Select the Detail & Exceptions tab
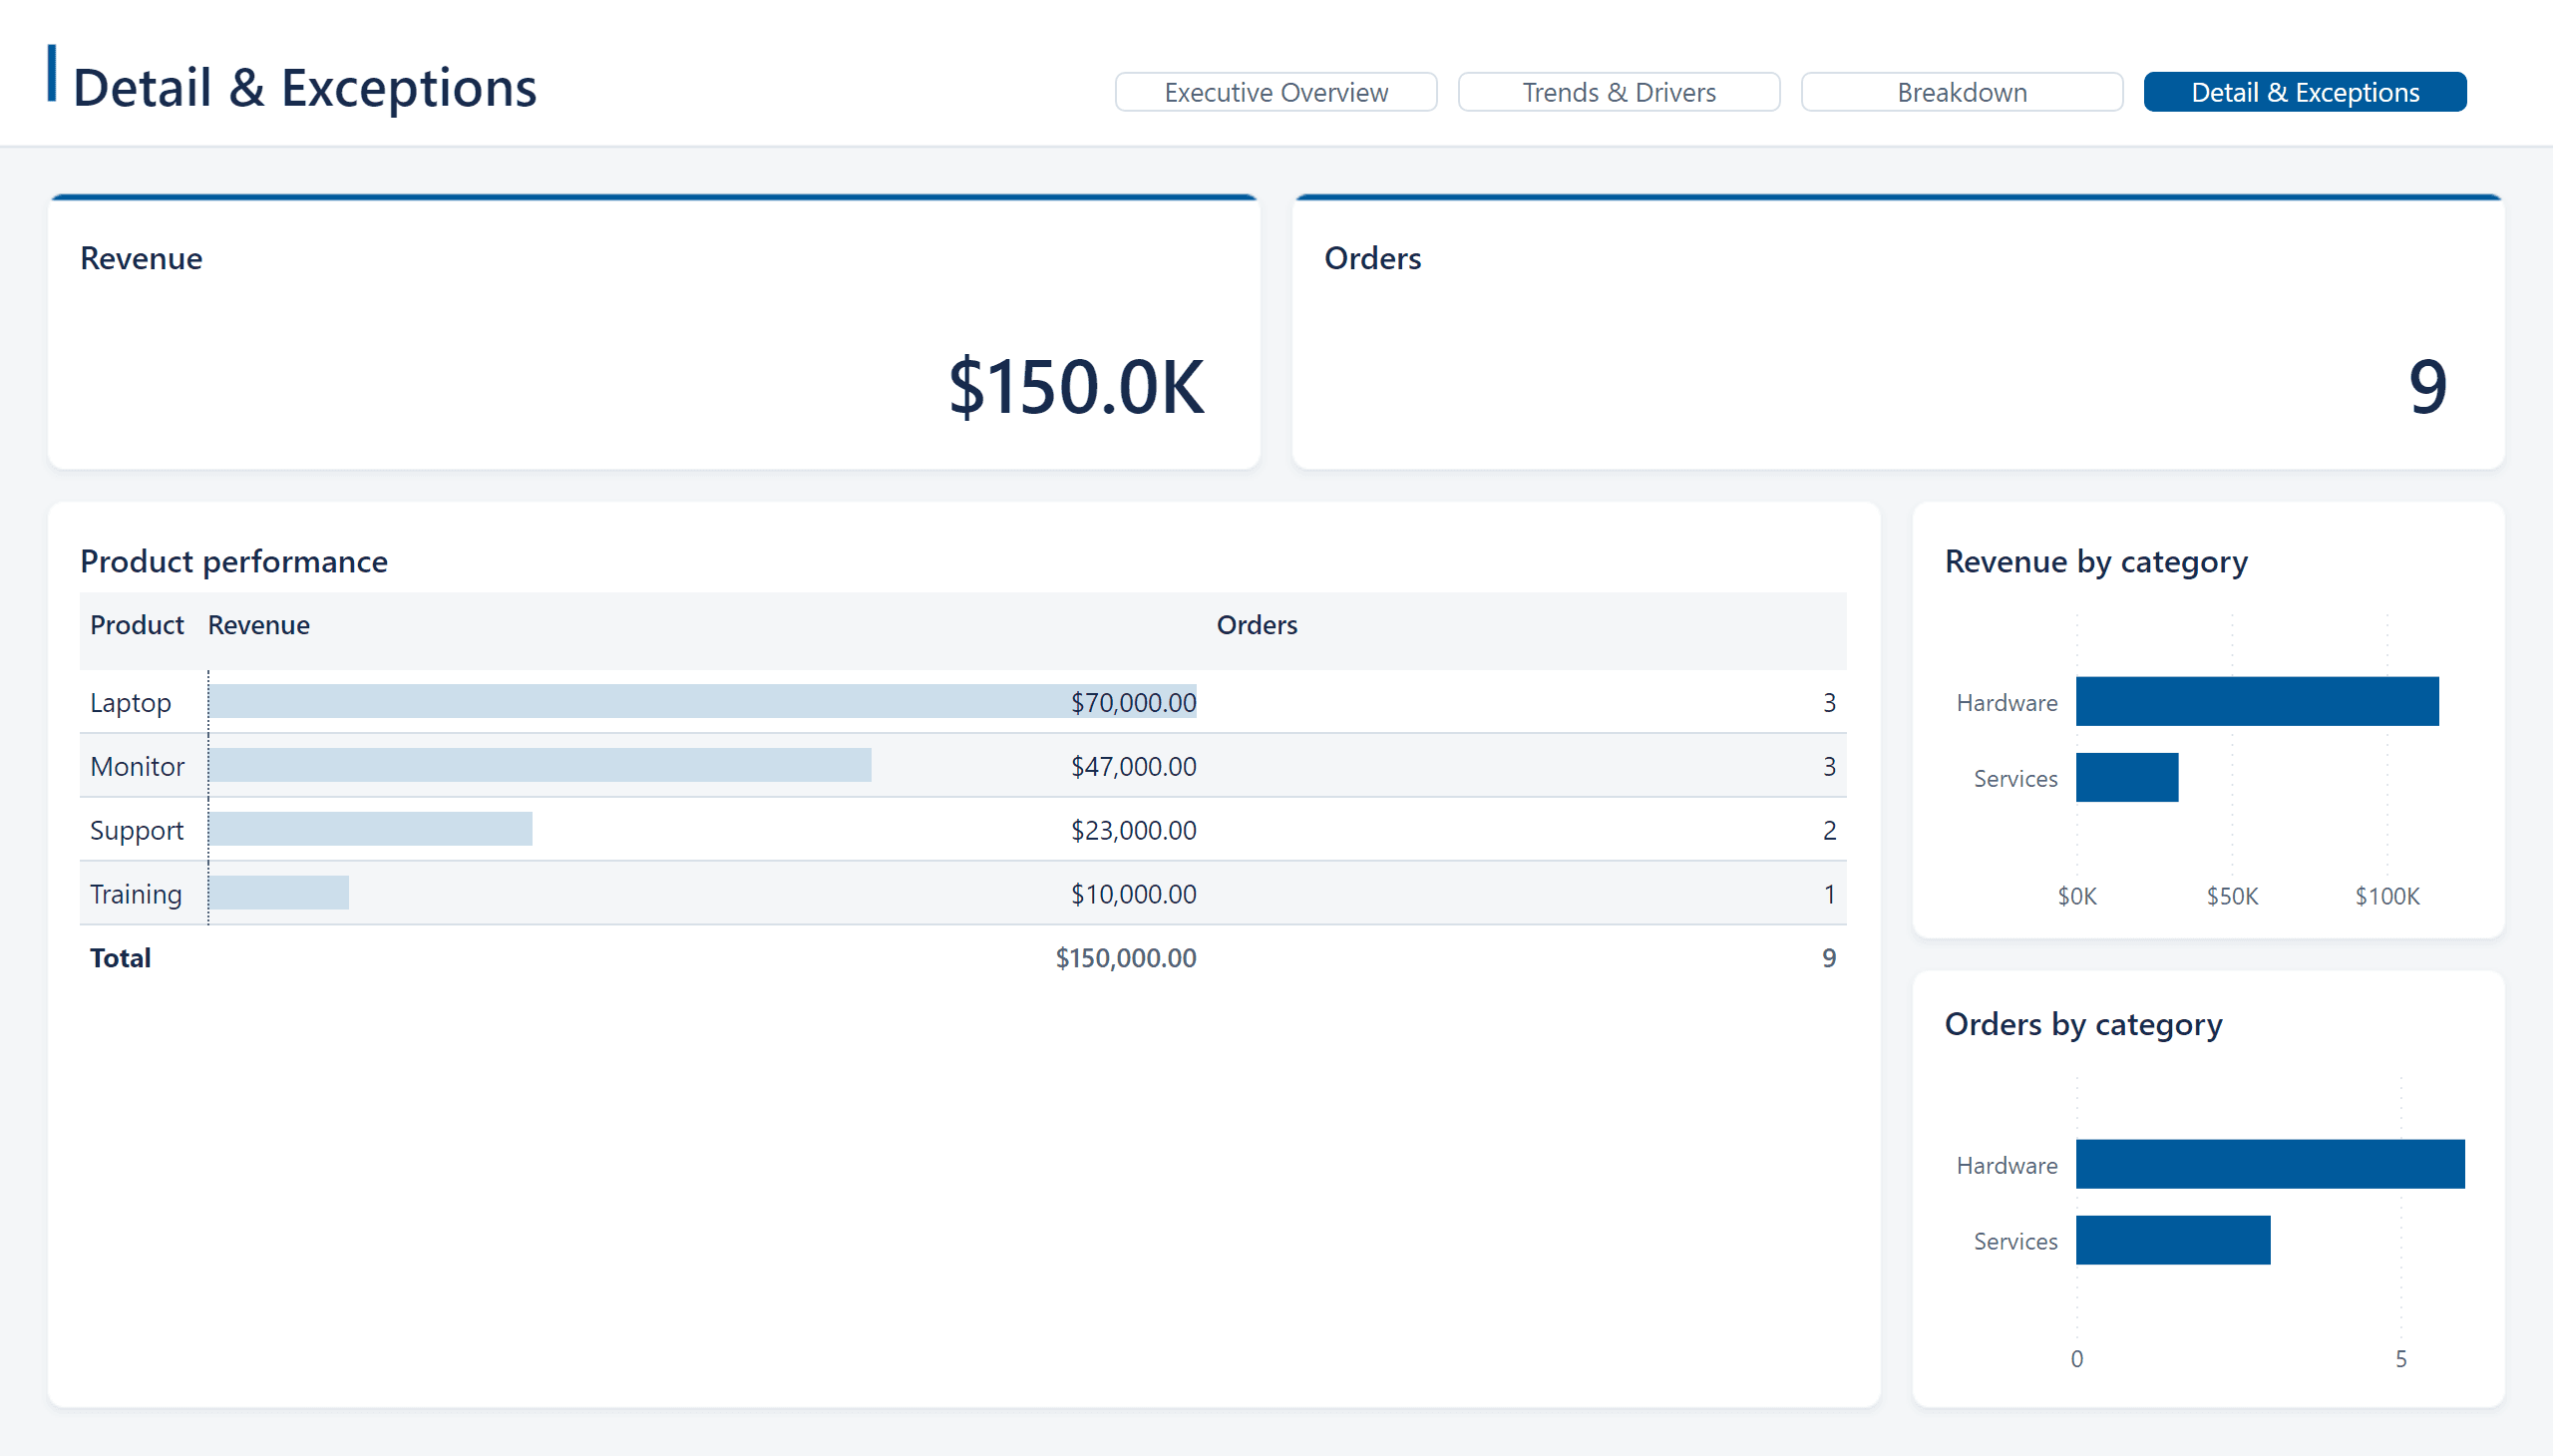This screenshot has width=2553, height=1456. click(2305, 92)
